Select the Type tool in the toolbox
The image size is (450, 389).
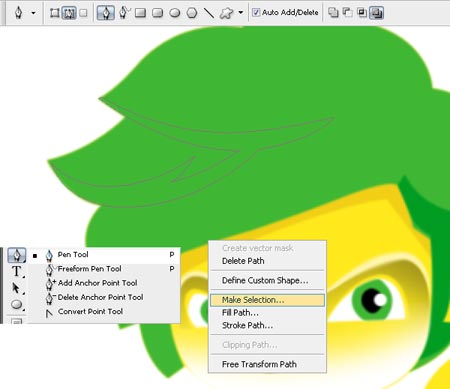pos(16,271)
